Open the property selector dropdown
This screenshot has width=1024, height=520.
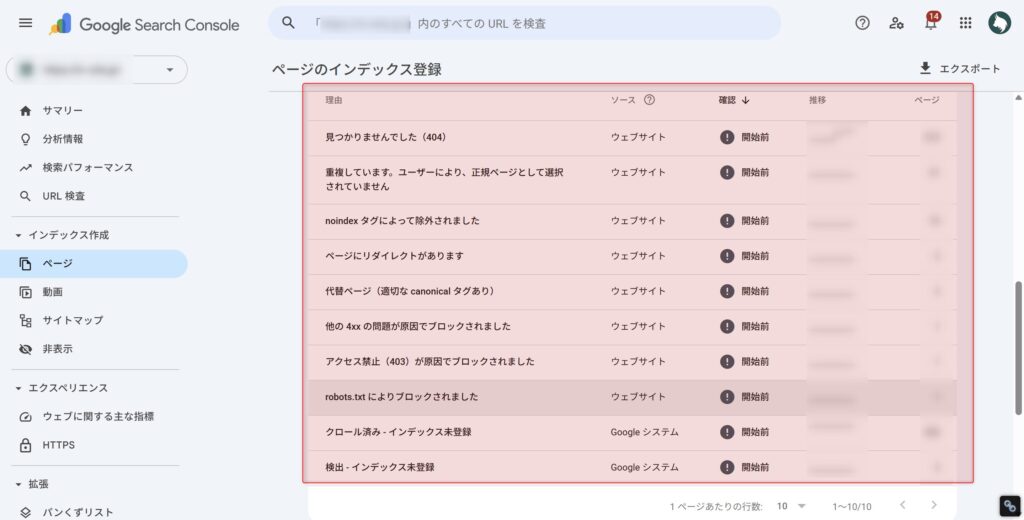(x=97, y=70)
